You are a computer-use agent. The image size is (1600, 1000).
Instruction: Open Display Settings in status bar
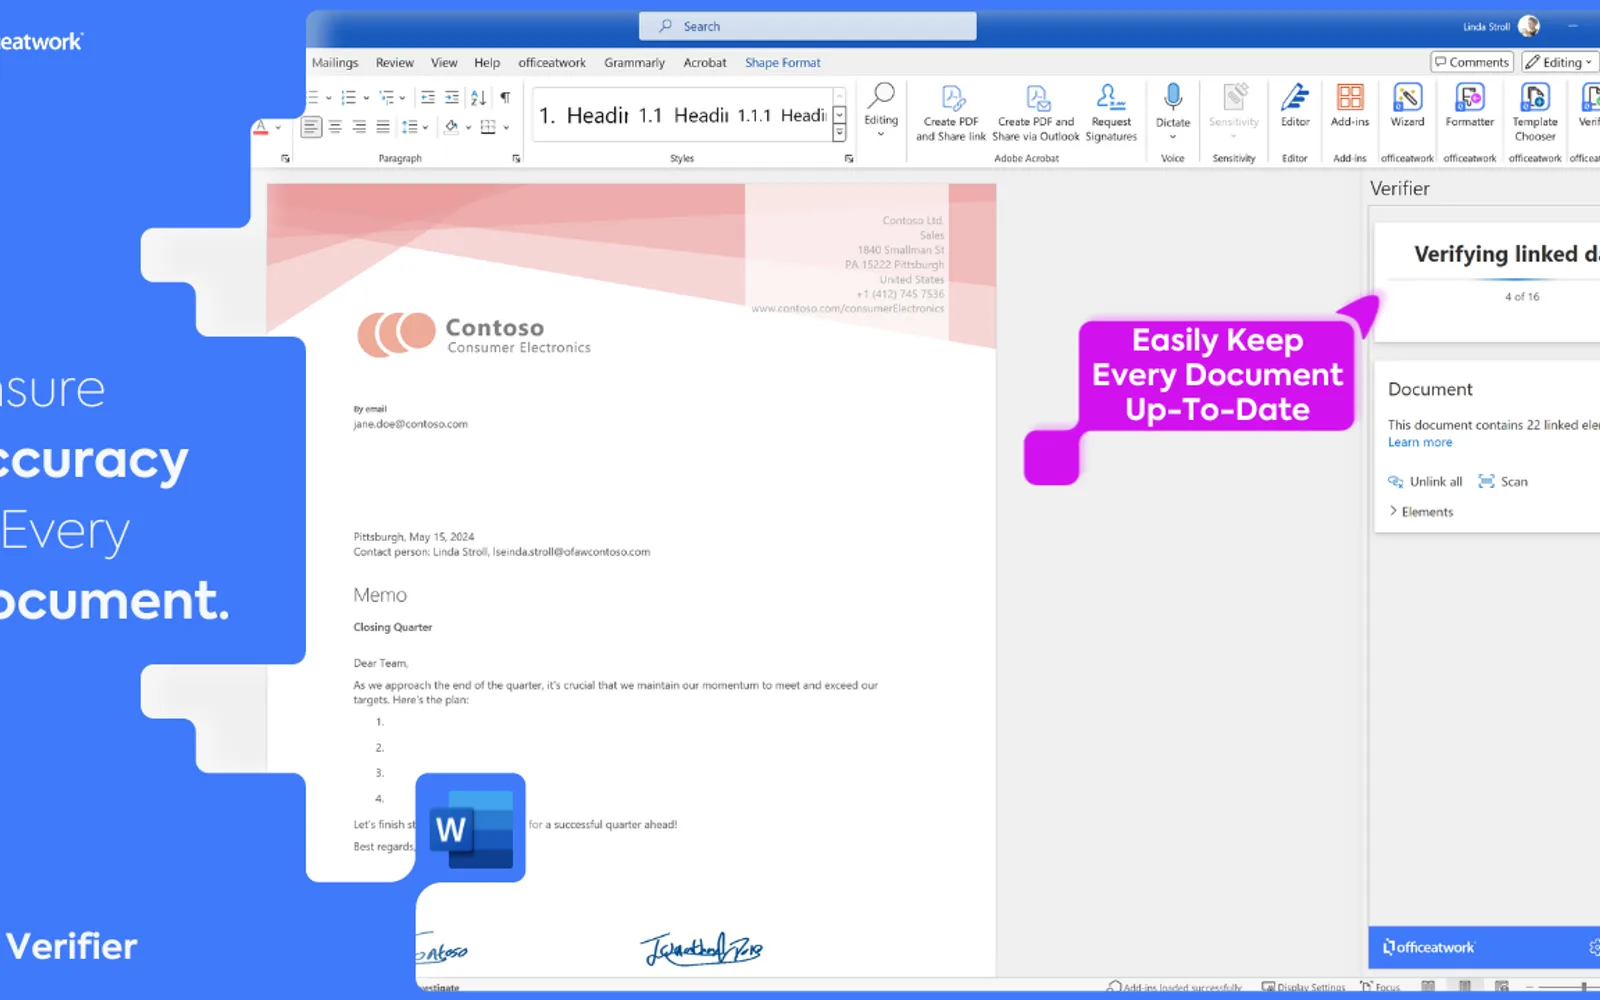[1303, 987]
